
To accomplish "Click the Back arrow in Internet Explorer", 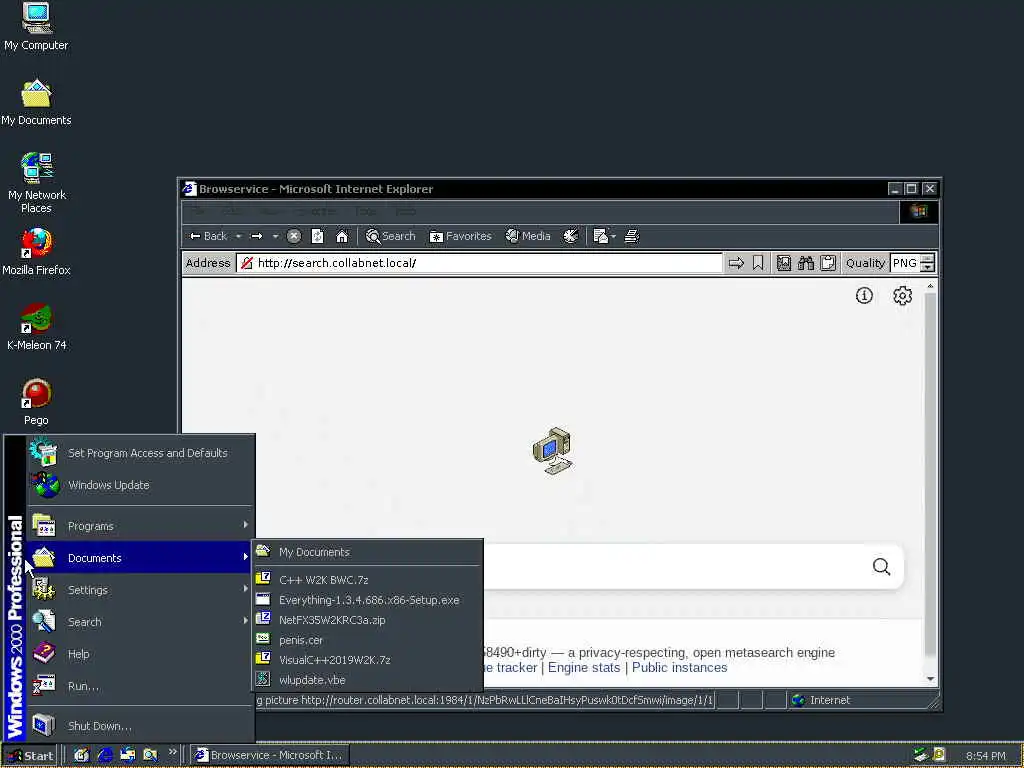I will 208,236.
